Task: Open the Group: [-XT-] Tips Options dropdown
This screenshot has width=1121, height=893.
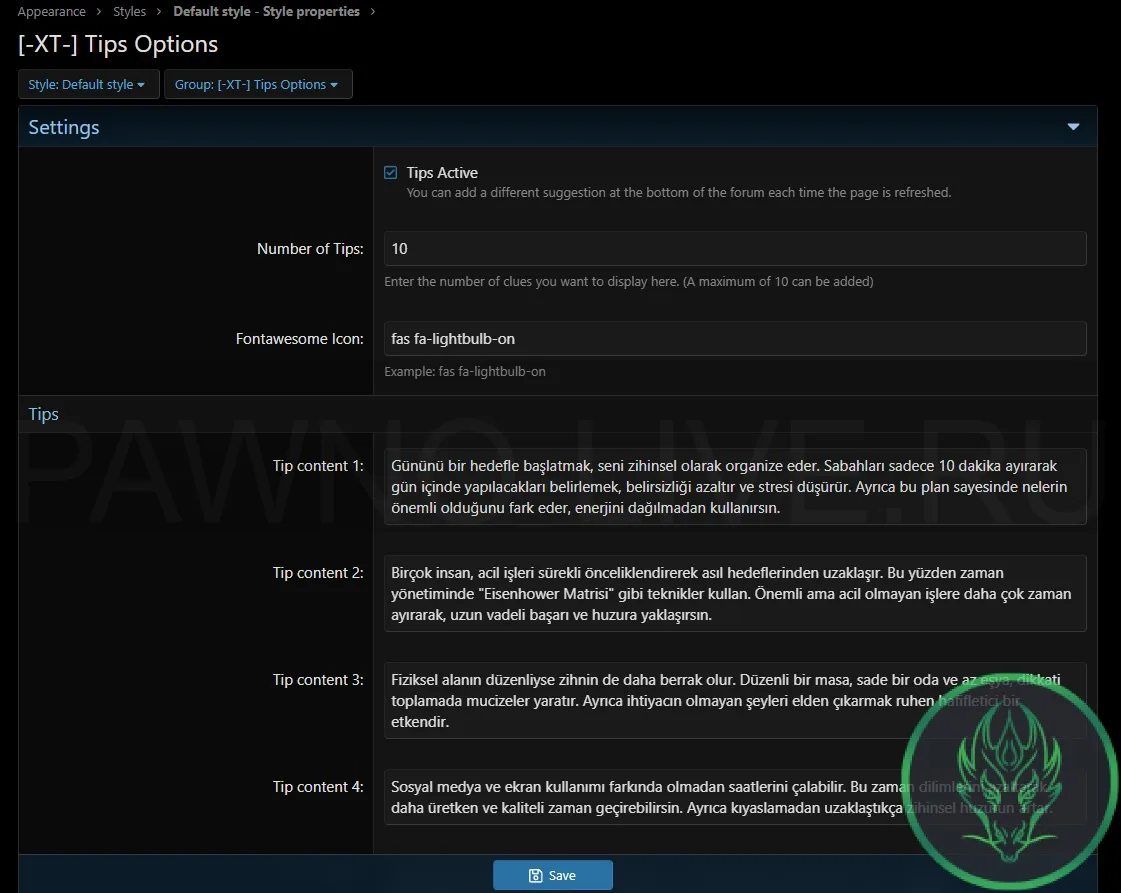Action: coord(257,85)
